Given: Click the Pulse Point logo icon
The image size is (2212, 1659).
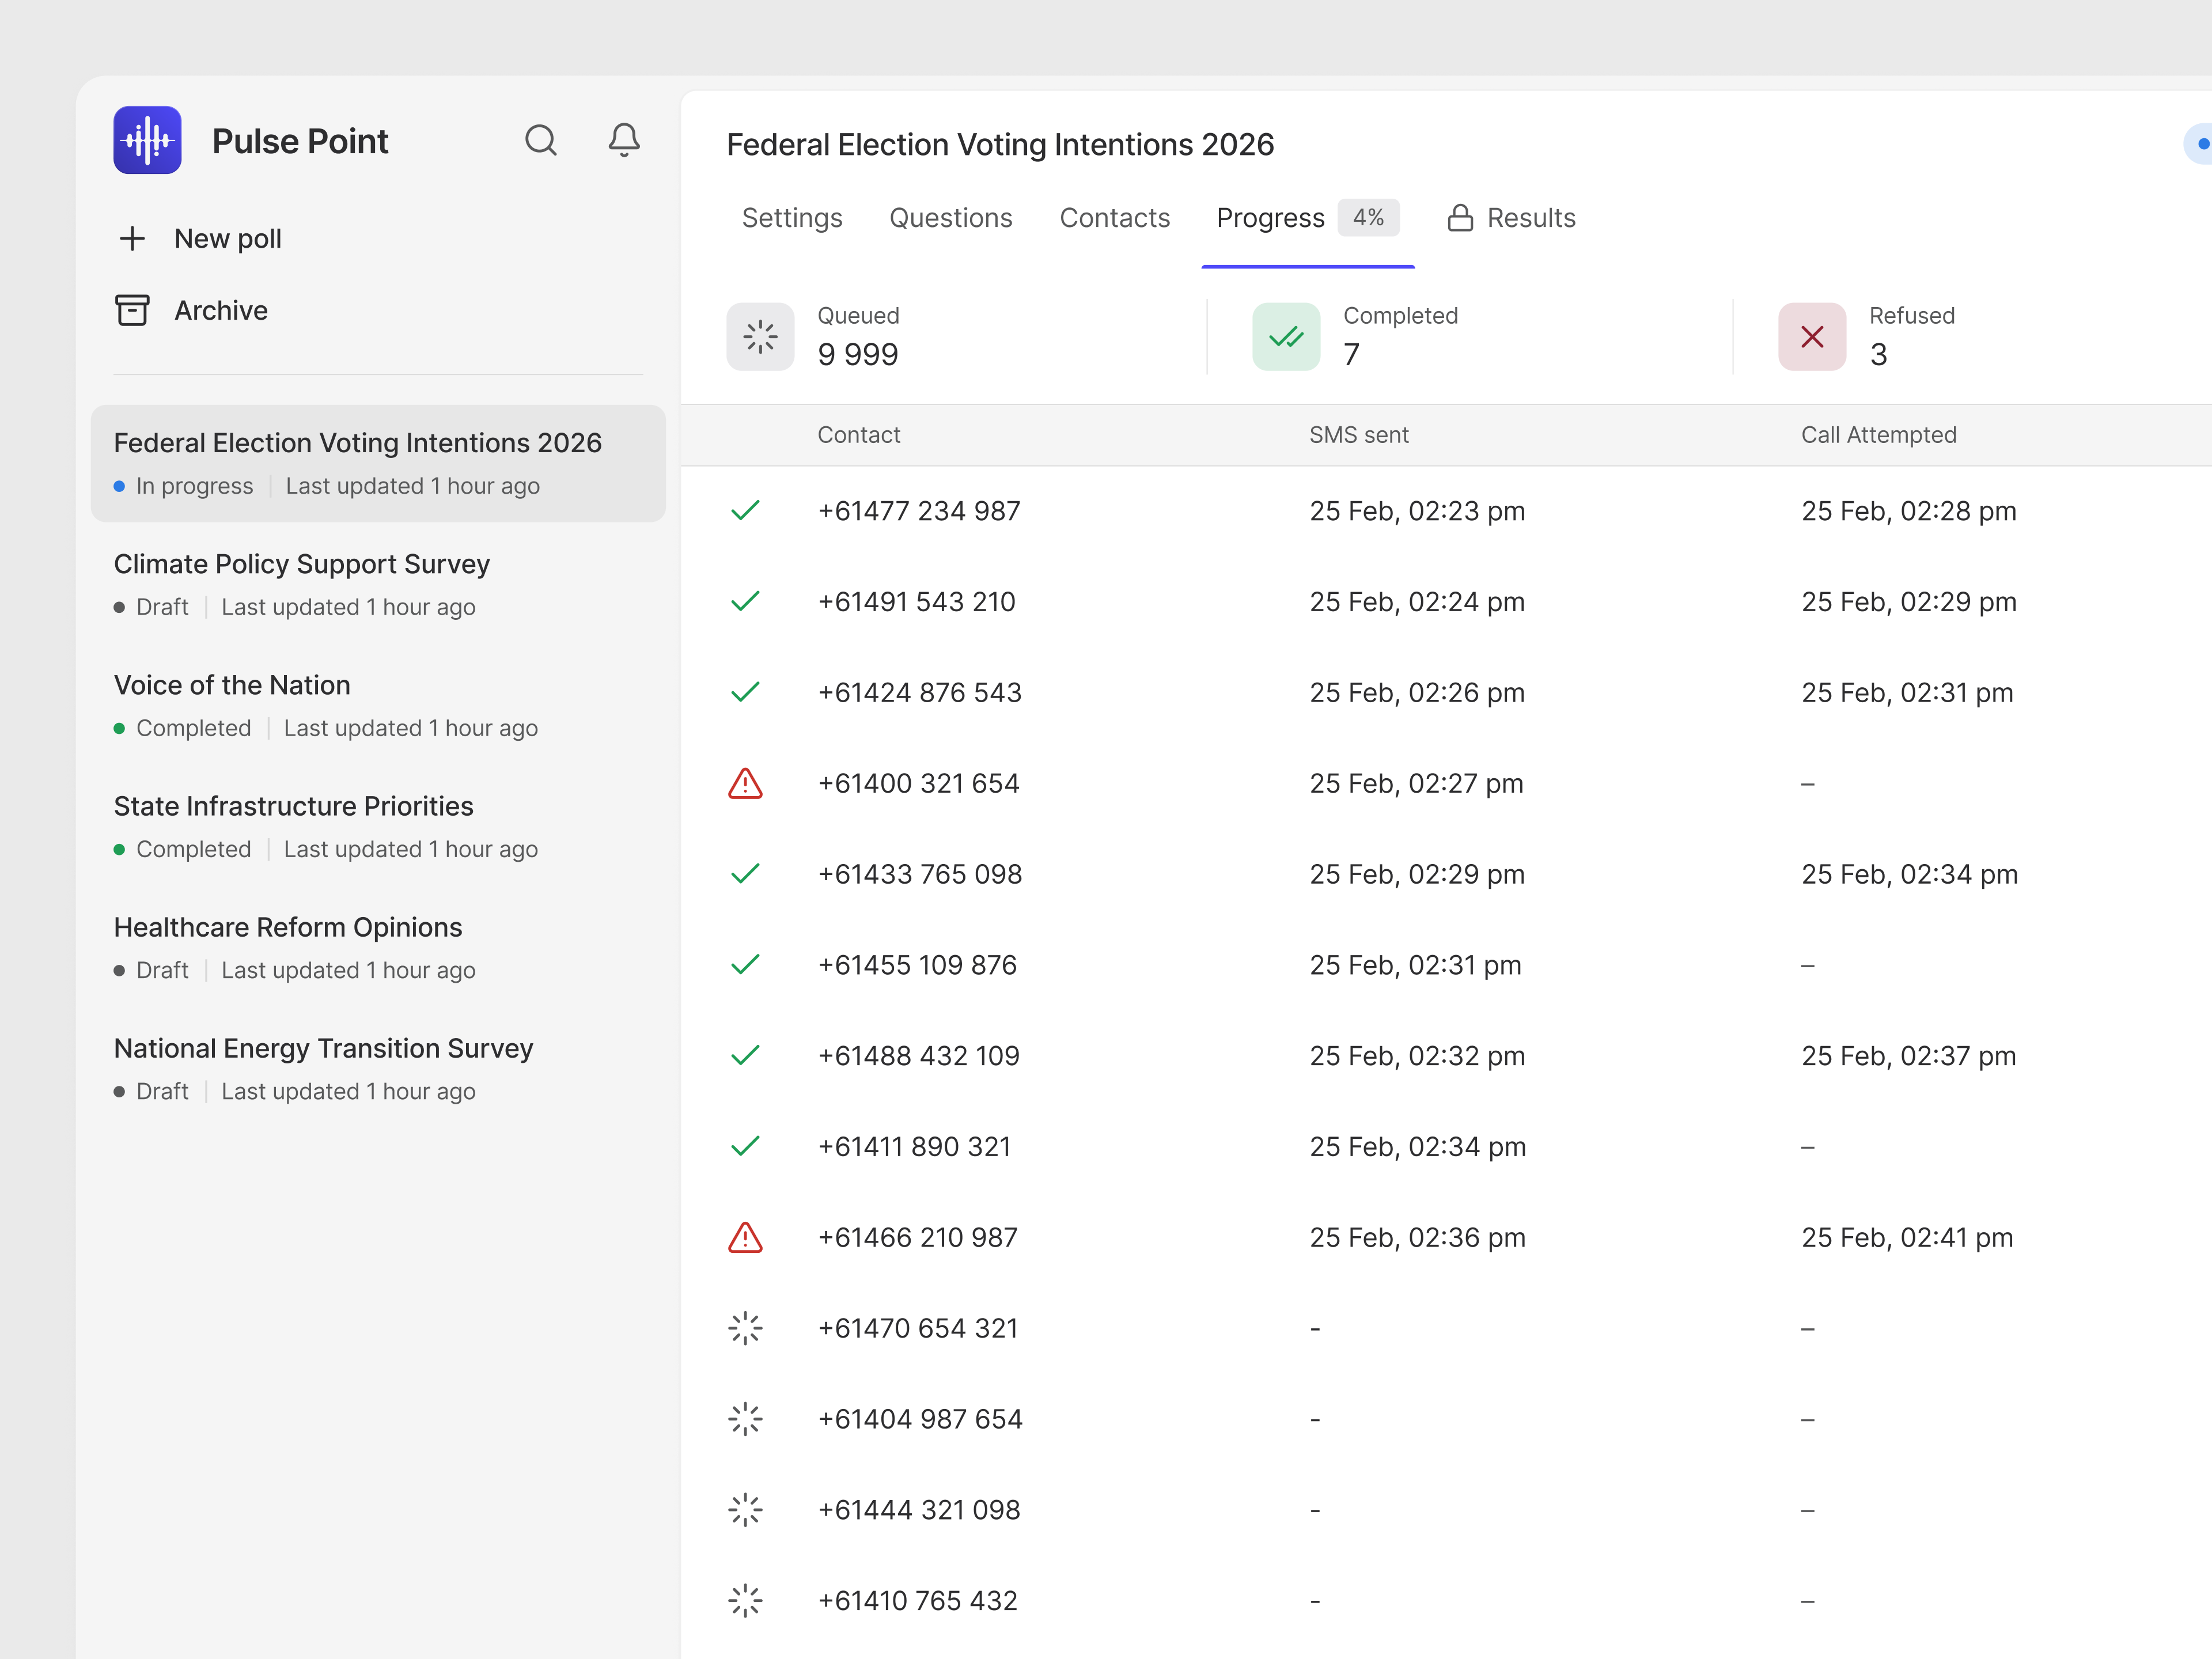Looking at the screenshot, I should click(x=147, y=140).
